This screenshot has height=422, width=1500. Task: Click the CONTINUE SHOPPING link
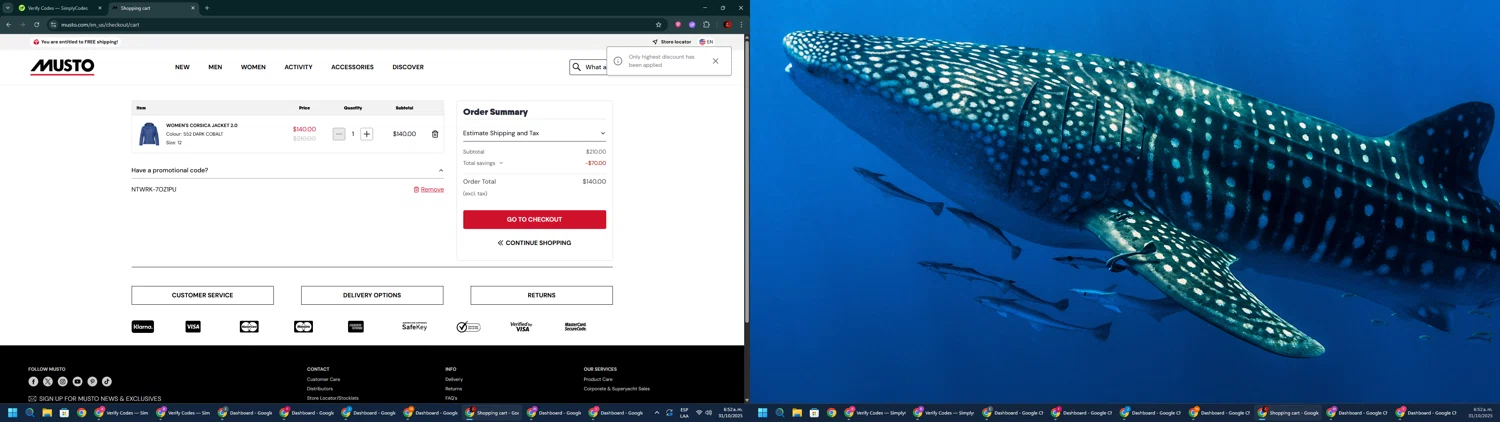(x=534, y=243)
